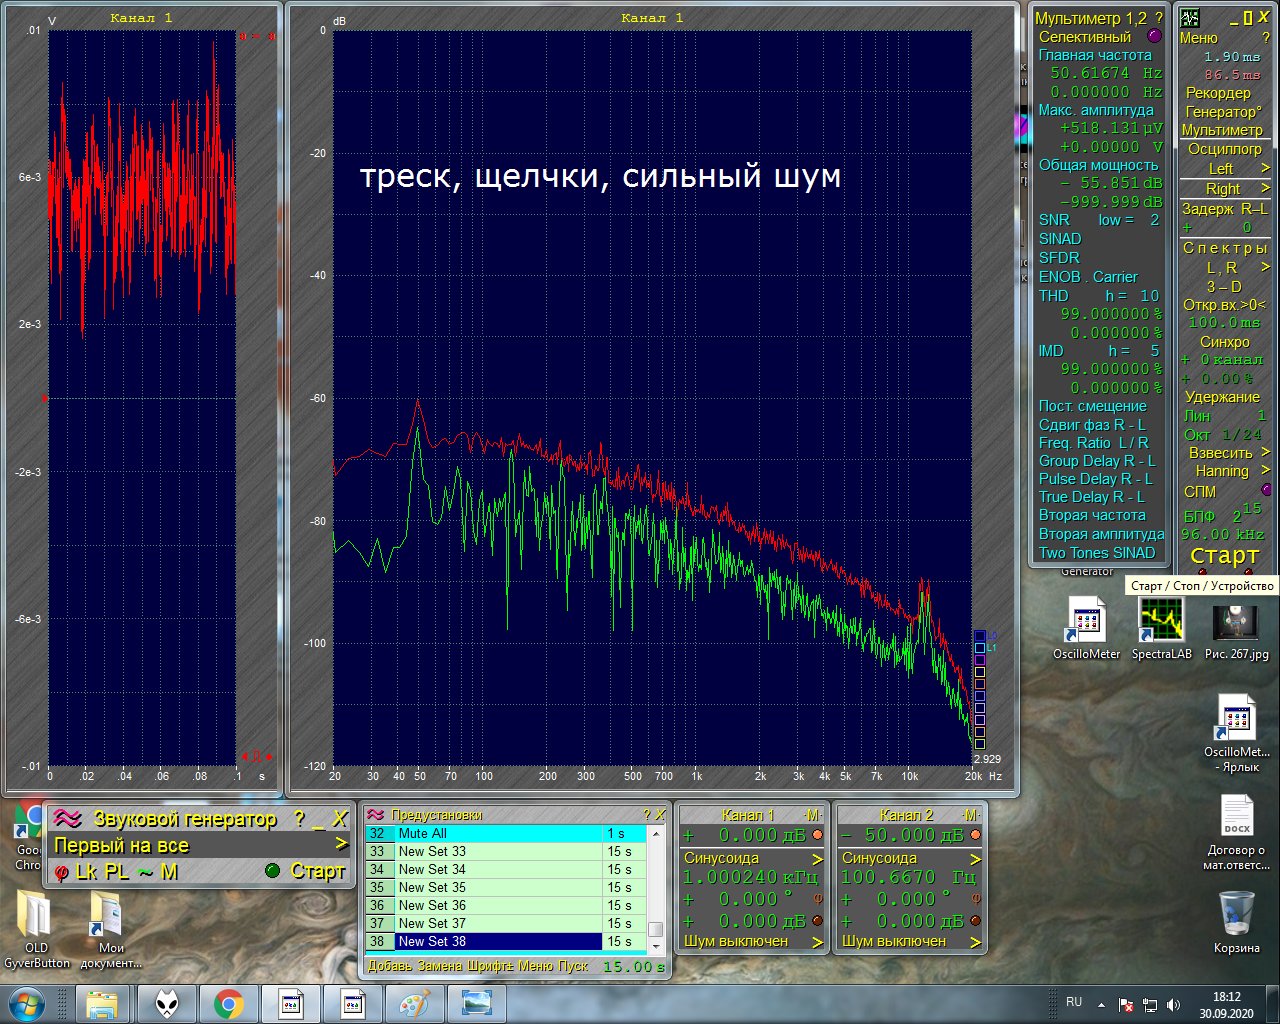
Task: Toggle the СПМ purple indicator
Action: [x=1266, y=490]
